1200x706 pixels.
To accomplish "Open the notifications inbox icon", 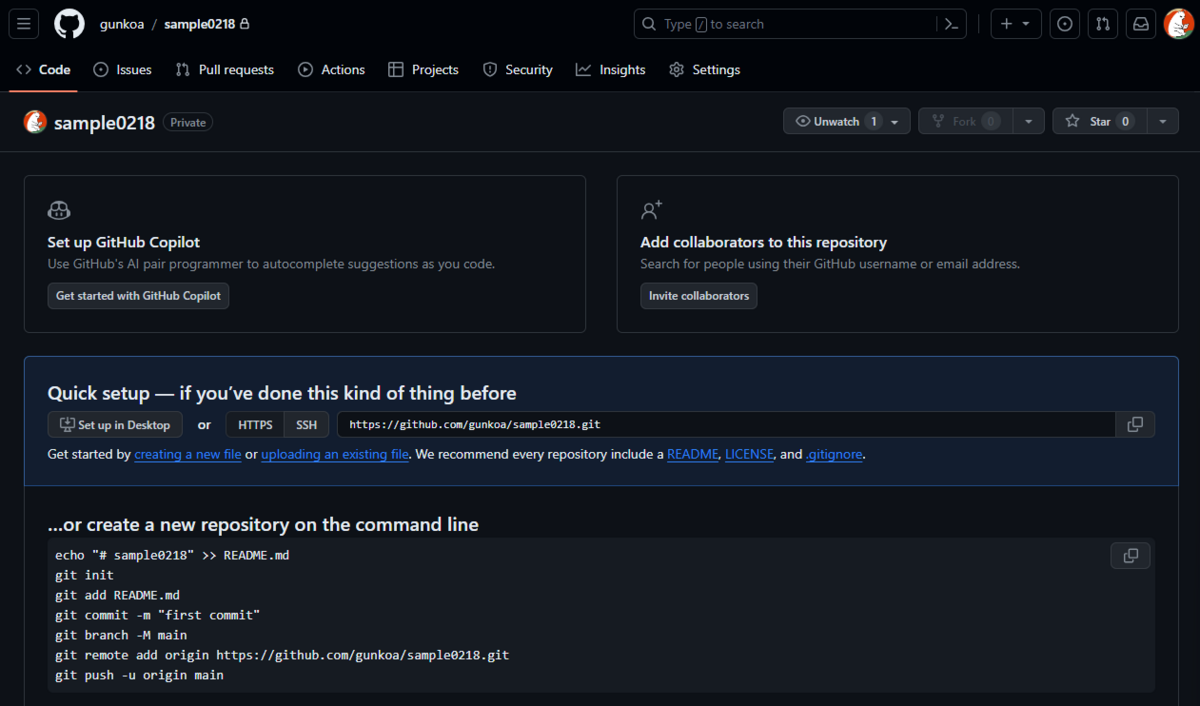I will click(x=1140, y=23).
